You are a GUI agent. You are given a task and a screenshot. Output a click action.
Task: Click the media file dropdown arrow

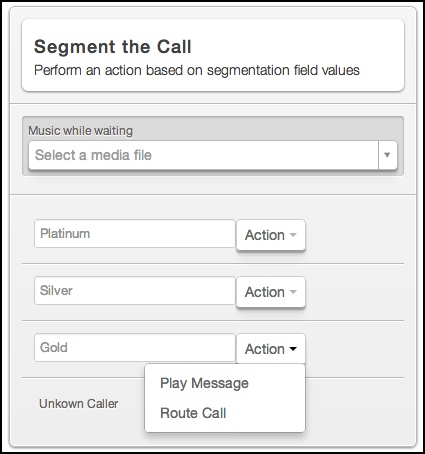(387, 155)
